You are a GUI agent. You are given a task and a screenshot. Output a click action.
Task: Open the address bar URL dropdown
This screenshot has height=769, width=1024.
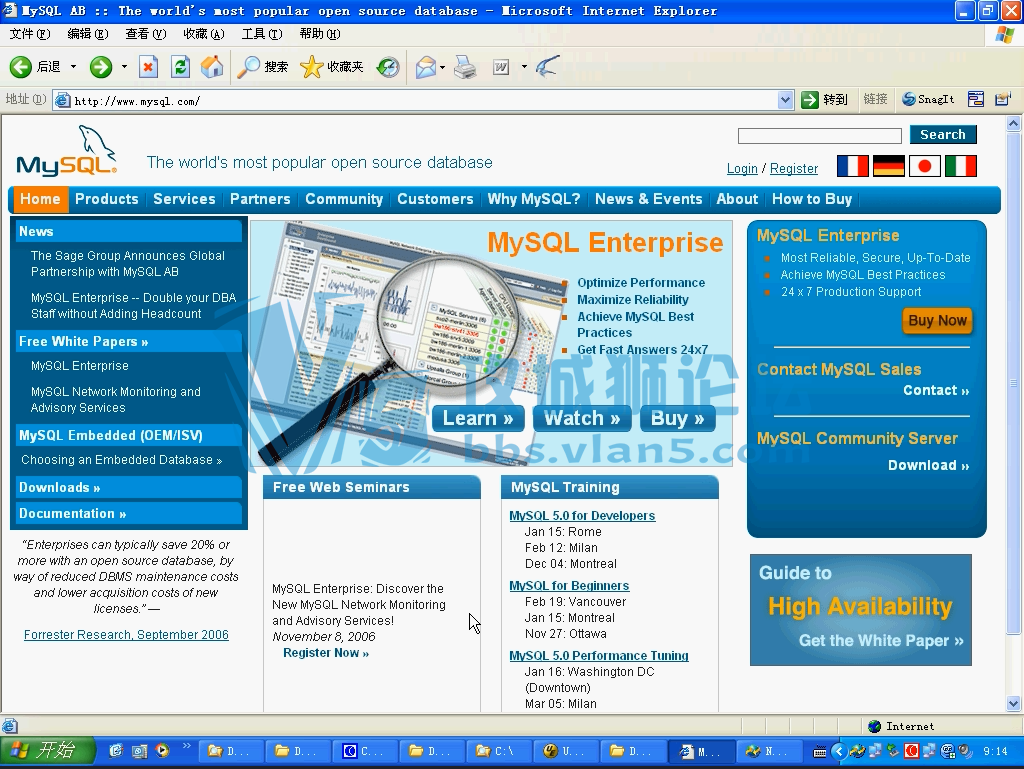point(786,100)
